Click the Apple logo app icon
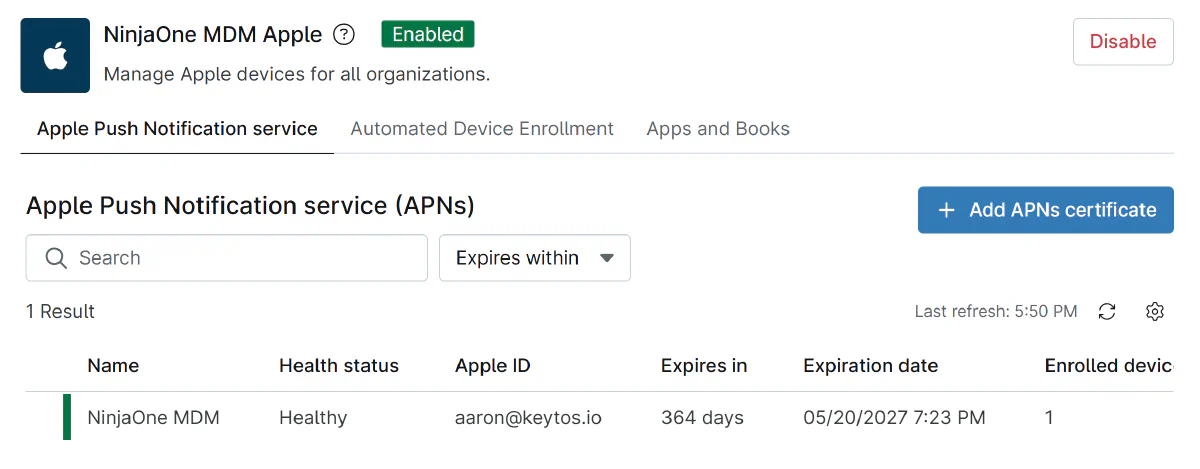Screen dimensions: 1200x469 pyautogui.click(x=55, y=56)
